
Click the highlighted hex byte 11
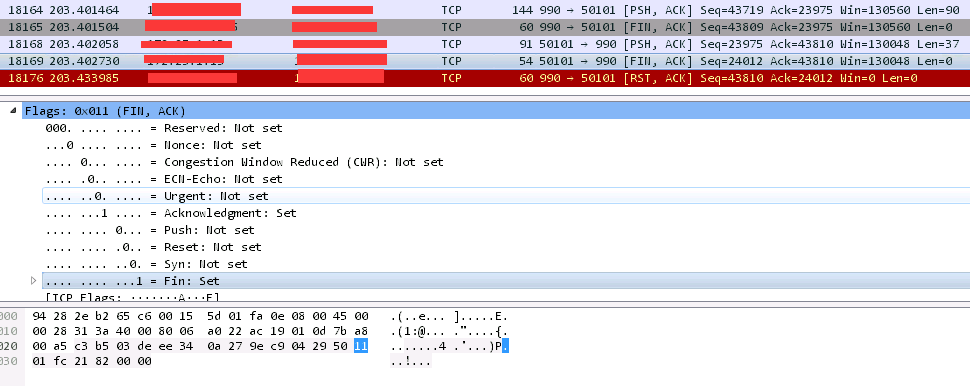[x=361, y=346]
